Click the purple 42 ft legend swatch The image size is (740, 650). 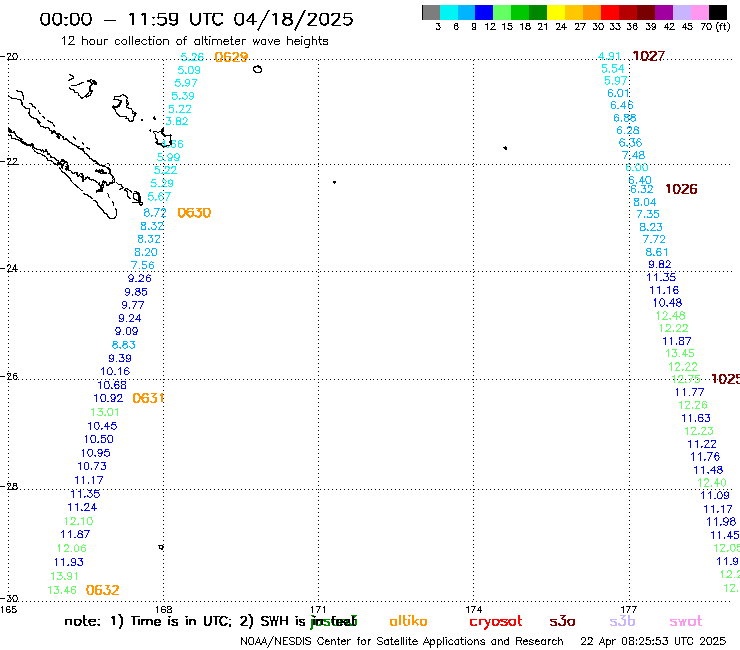pos(662,12)
